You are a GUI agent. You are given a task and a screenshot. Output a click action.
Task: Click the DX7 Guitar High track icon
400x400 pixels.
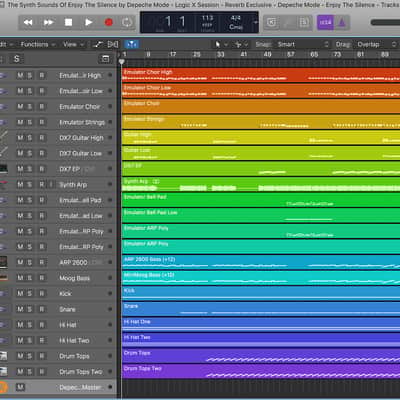point(4,137)
